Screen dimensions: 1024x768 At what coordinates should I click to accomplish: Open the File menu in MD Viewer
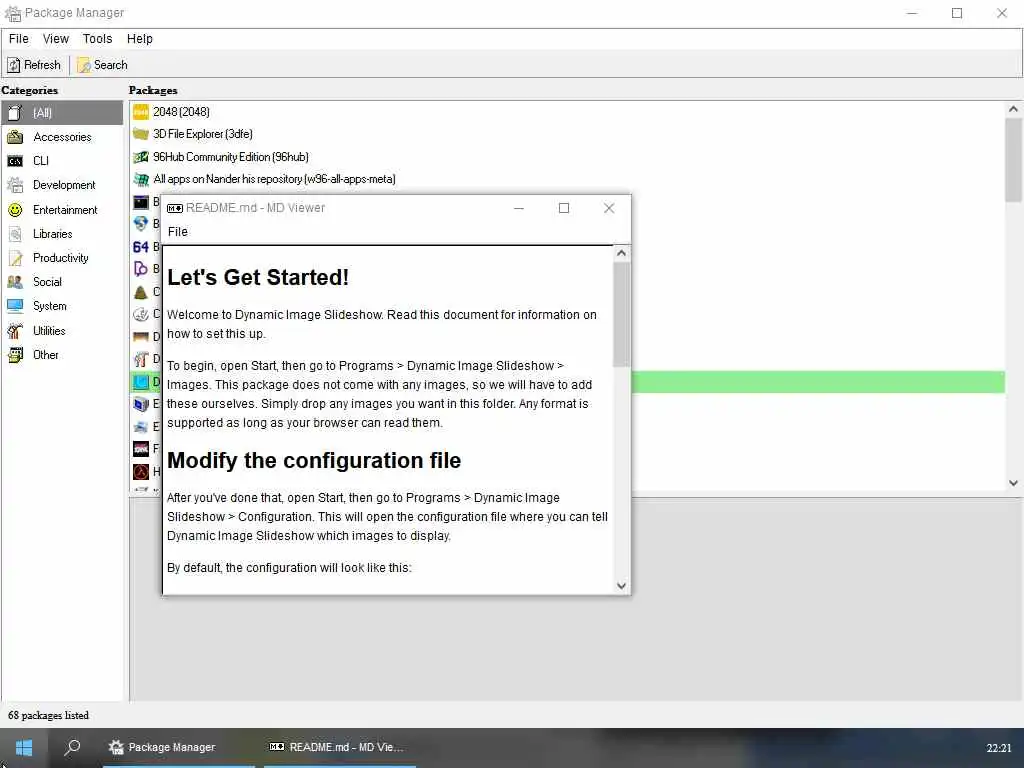coord(178,232)
